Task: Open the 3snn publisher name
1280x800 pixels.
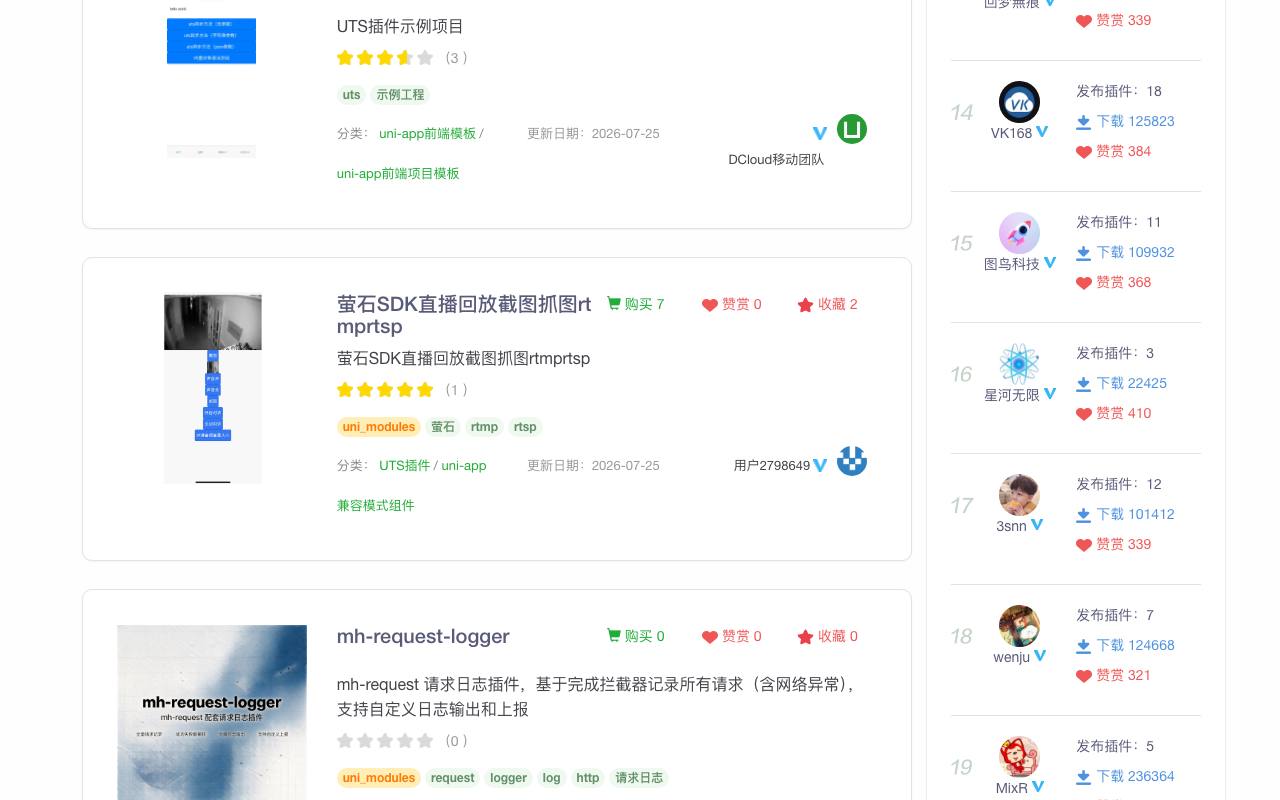Action: (x=1011, y=526)
